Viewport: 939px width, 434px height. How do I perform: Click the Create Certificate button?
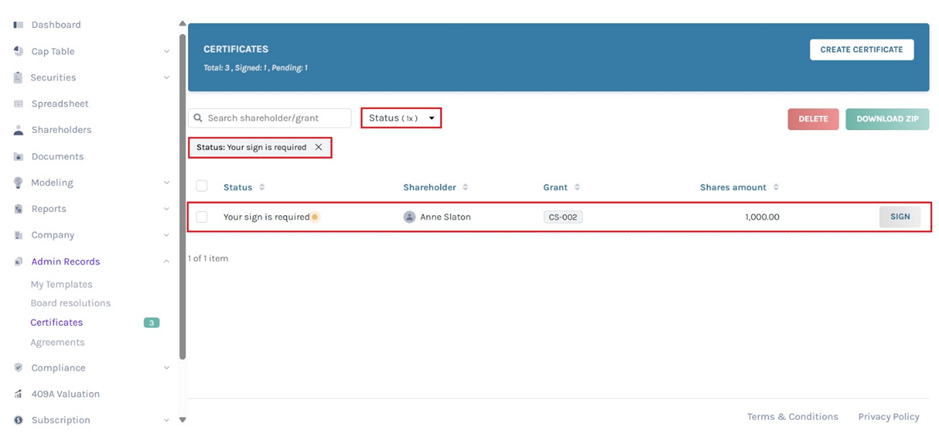(861, 49)
